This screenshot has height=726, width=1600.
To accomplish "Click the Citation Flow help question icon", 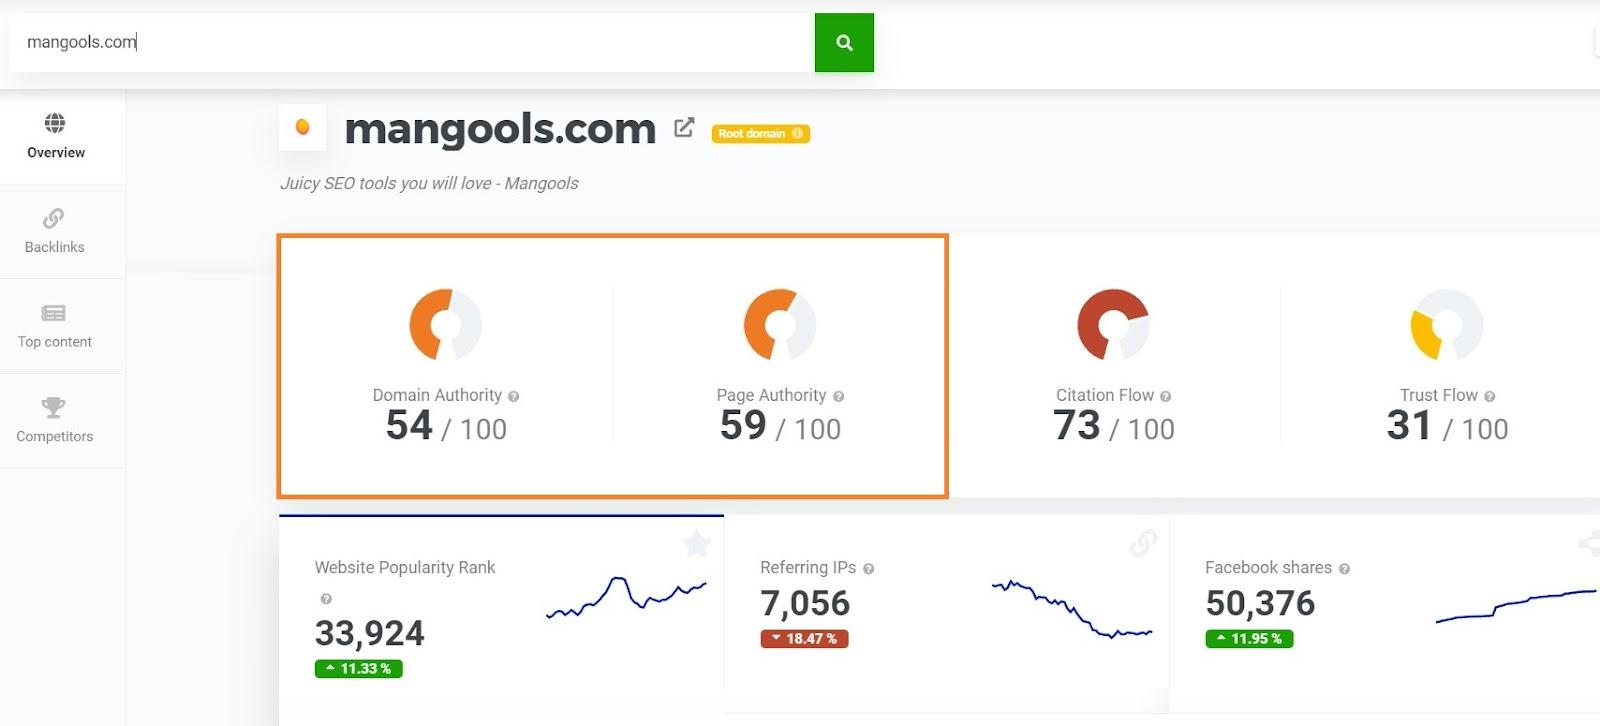I will click(x=1166, y=396).
